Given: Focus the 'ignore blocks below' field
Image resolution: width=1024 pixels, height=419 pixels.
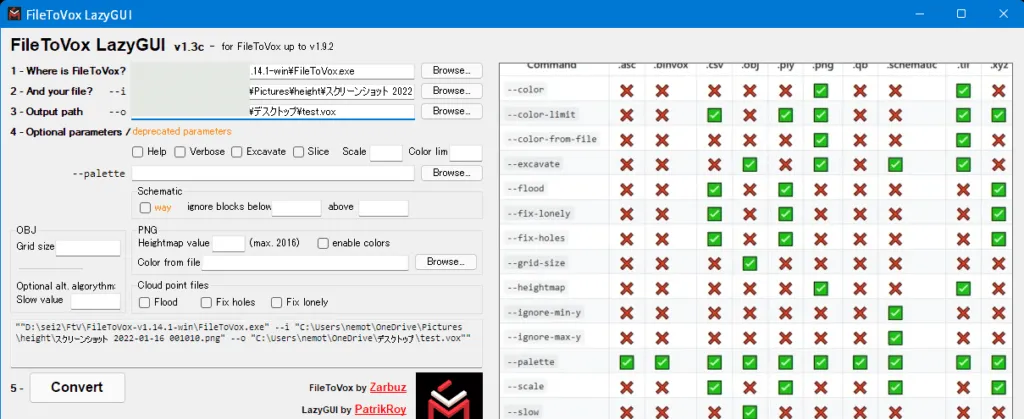Looking at the screenshot, I should click(x=296, y=208).
